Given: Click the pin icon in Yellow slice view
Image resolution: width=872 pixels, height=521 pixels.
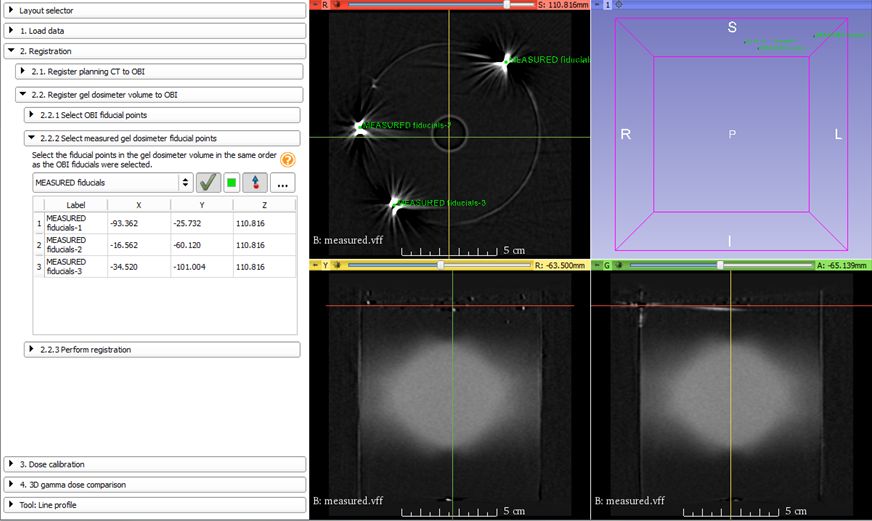Looking at the screenshot, I should point(315,265).
